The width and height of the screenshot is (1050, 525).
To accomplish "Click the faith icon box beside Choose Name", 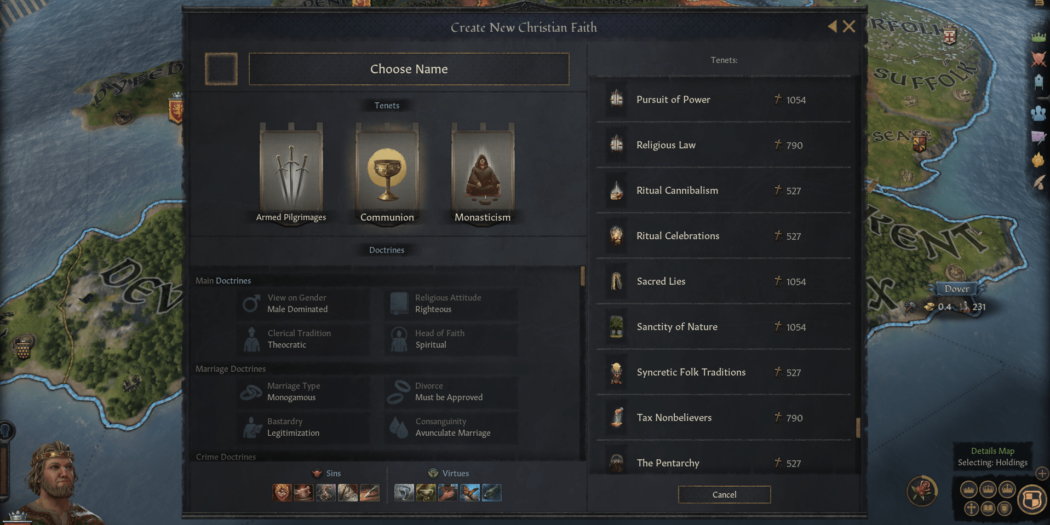I will [x=221, y=69].
